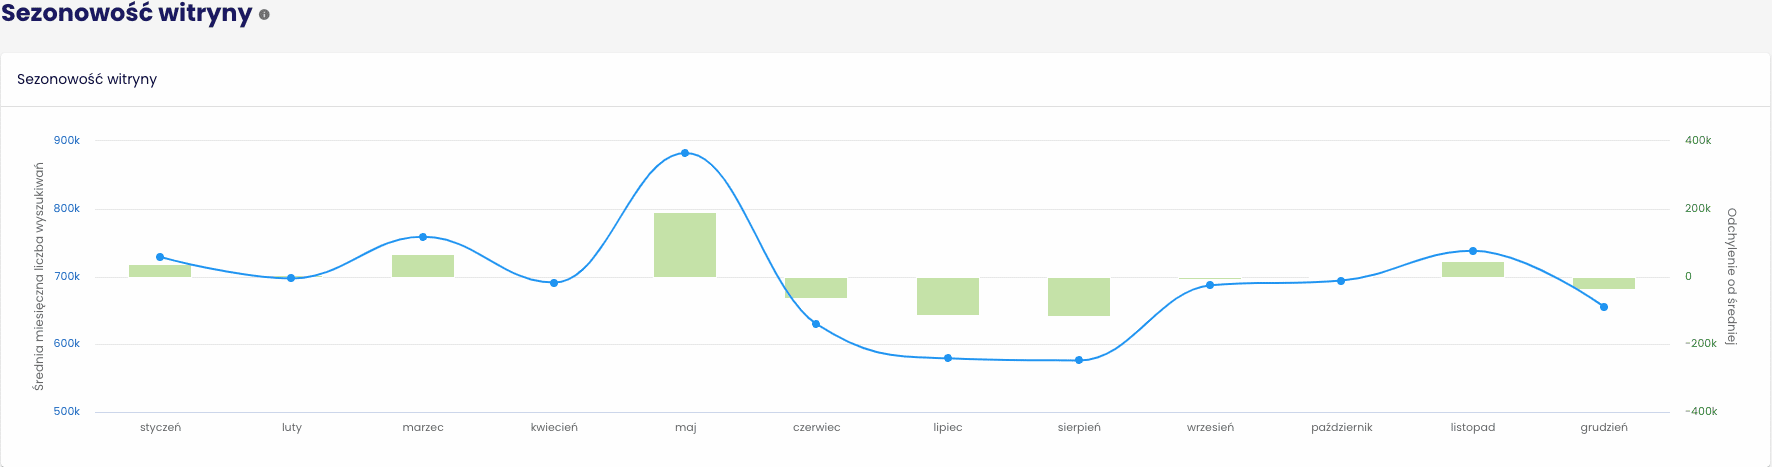Viewport: 1772px width, 467px height.
Task: Click the negative sierpień deviation bar
Action: [1079, 297]
